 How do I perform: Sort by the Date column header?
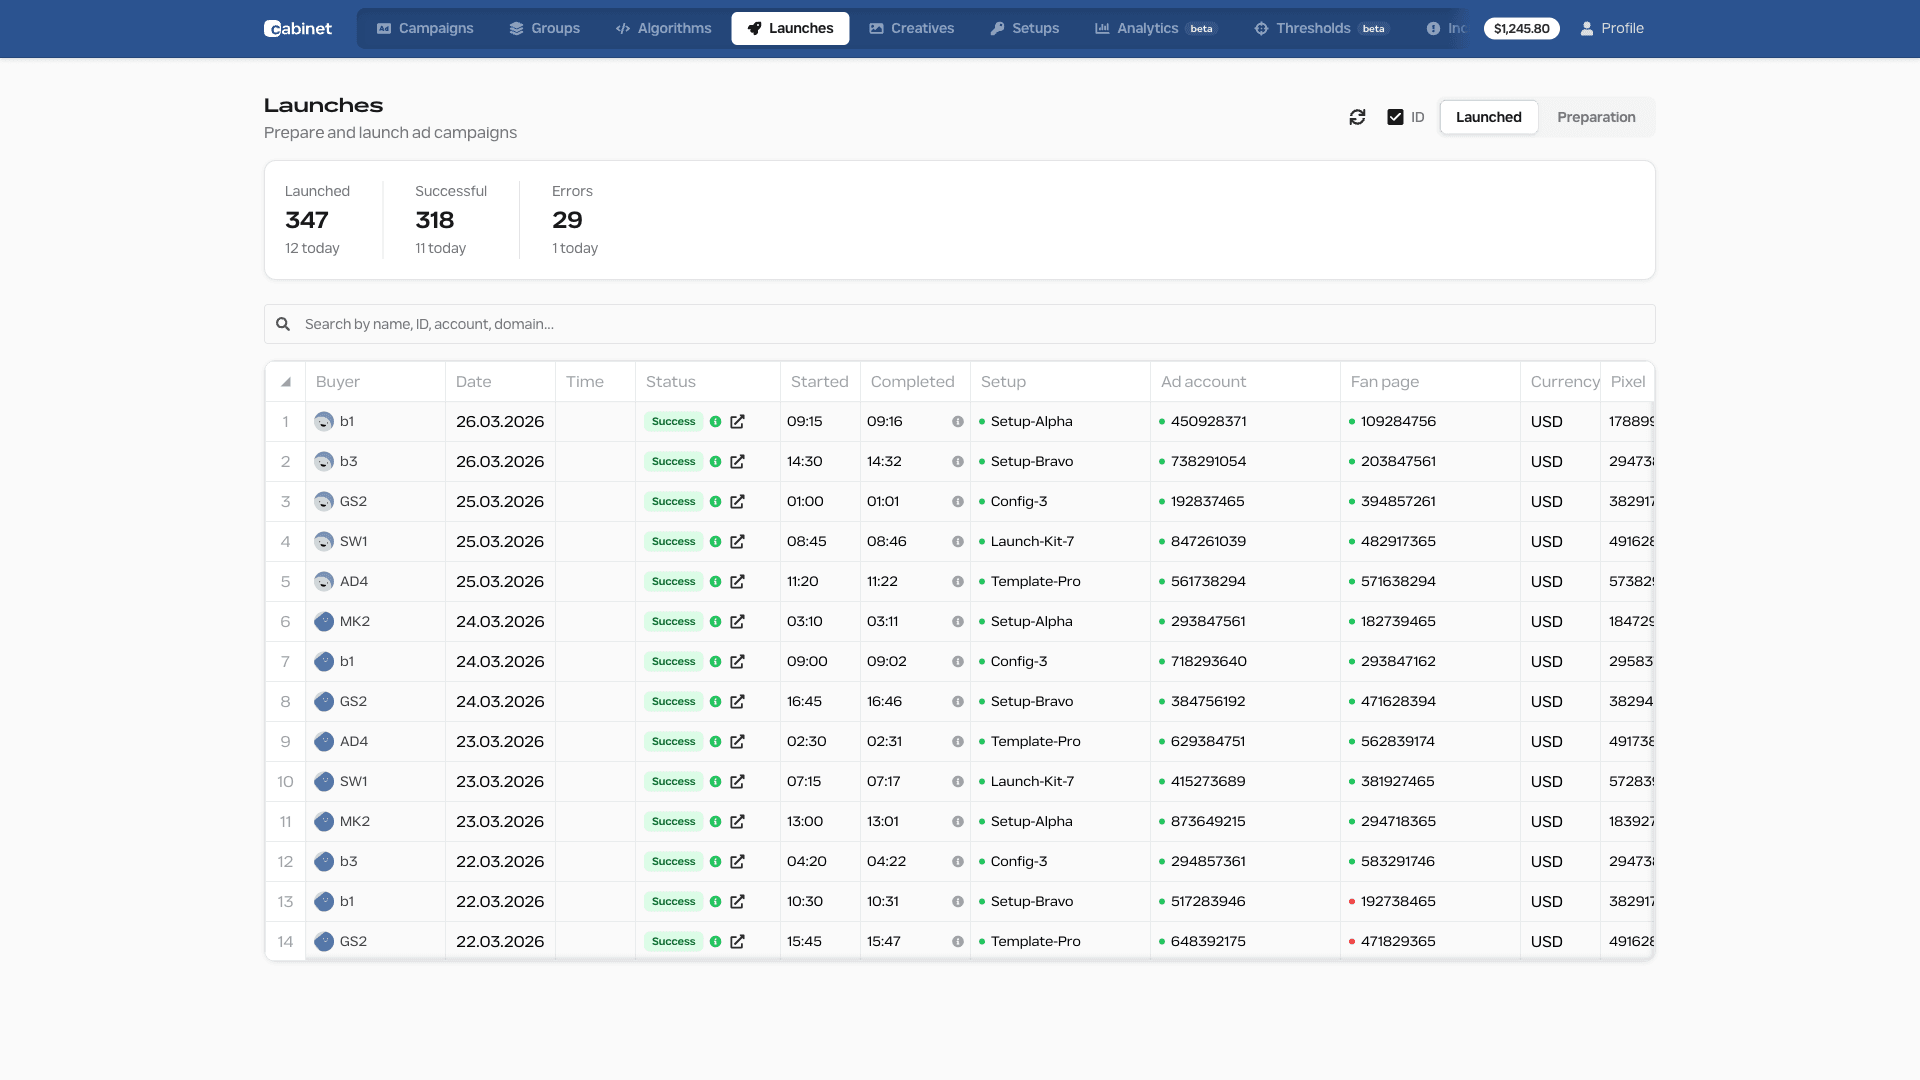(x=474, y=382)
